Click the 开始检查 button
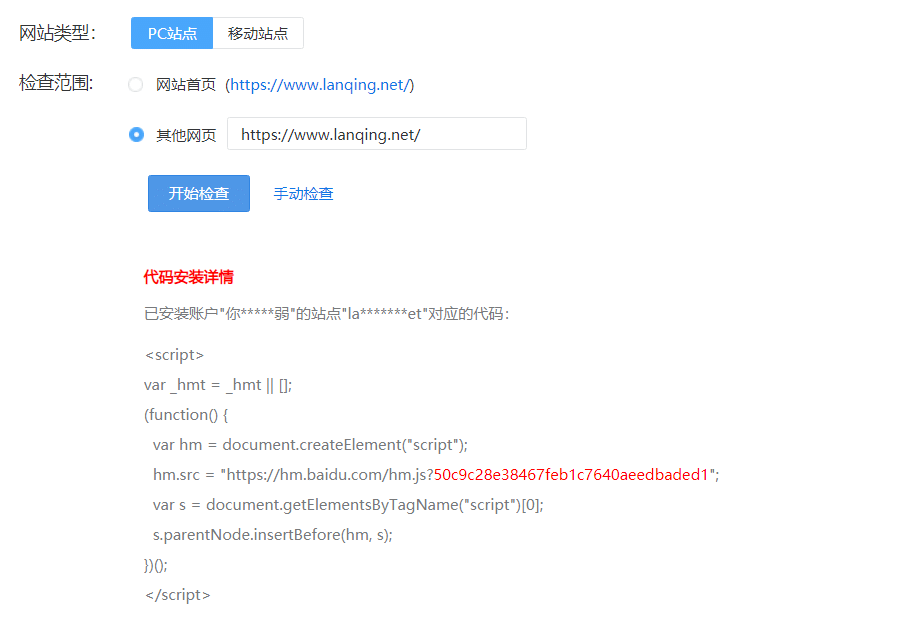Viewport: 907px width, 624px height. click(x=198, y=194)
